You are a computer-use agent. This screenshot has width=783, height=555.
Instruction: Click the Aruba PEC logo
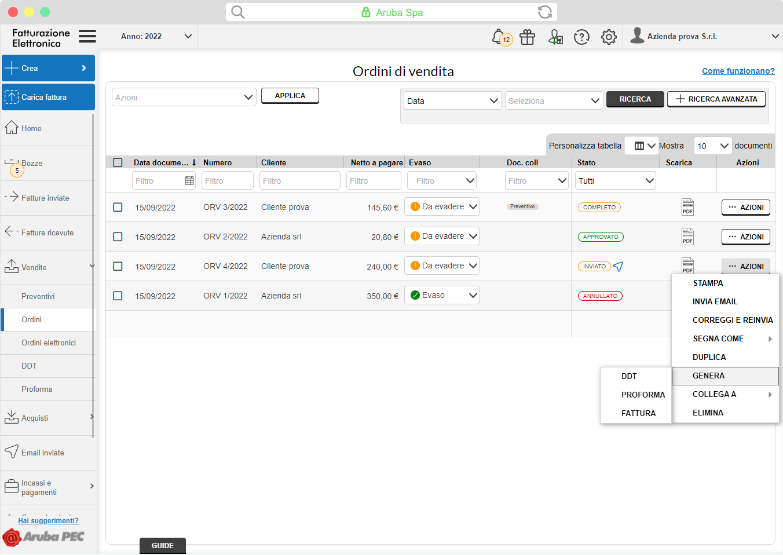[43, 537]
